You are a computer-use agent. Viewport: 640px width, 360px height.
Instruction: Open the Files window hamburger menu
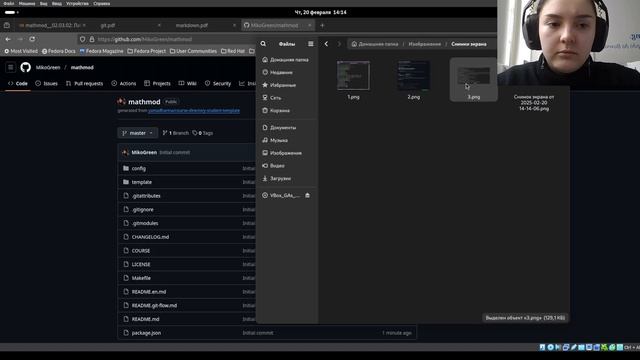(x=311, y=44)
